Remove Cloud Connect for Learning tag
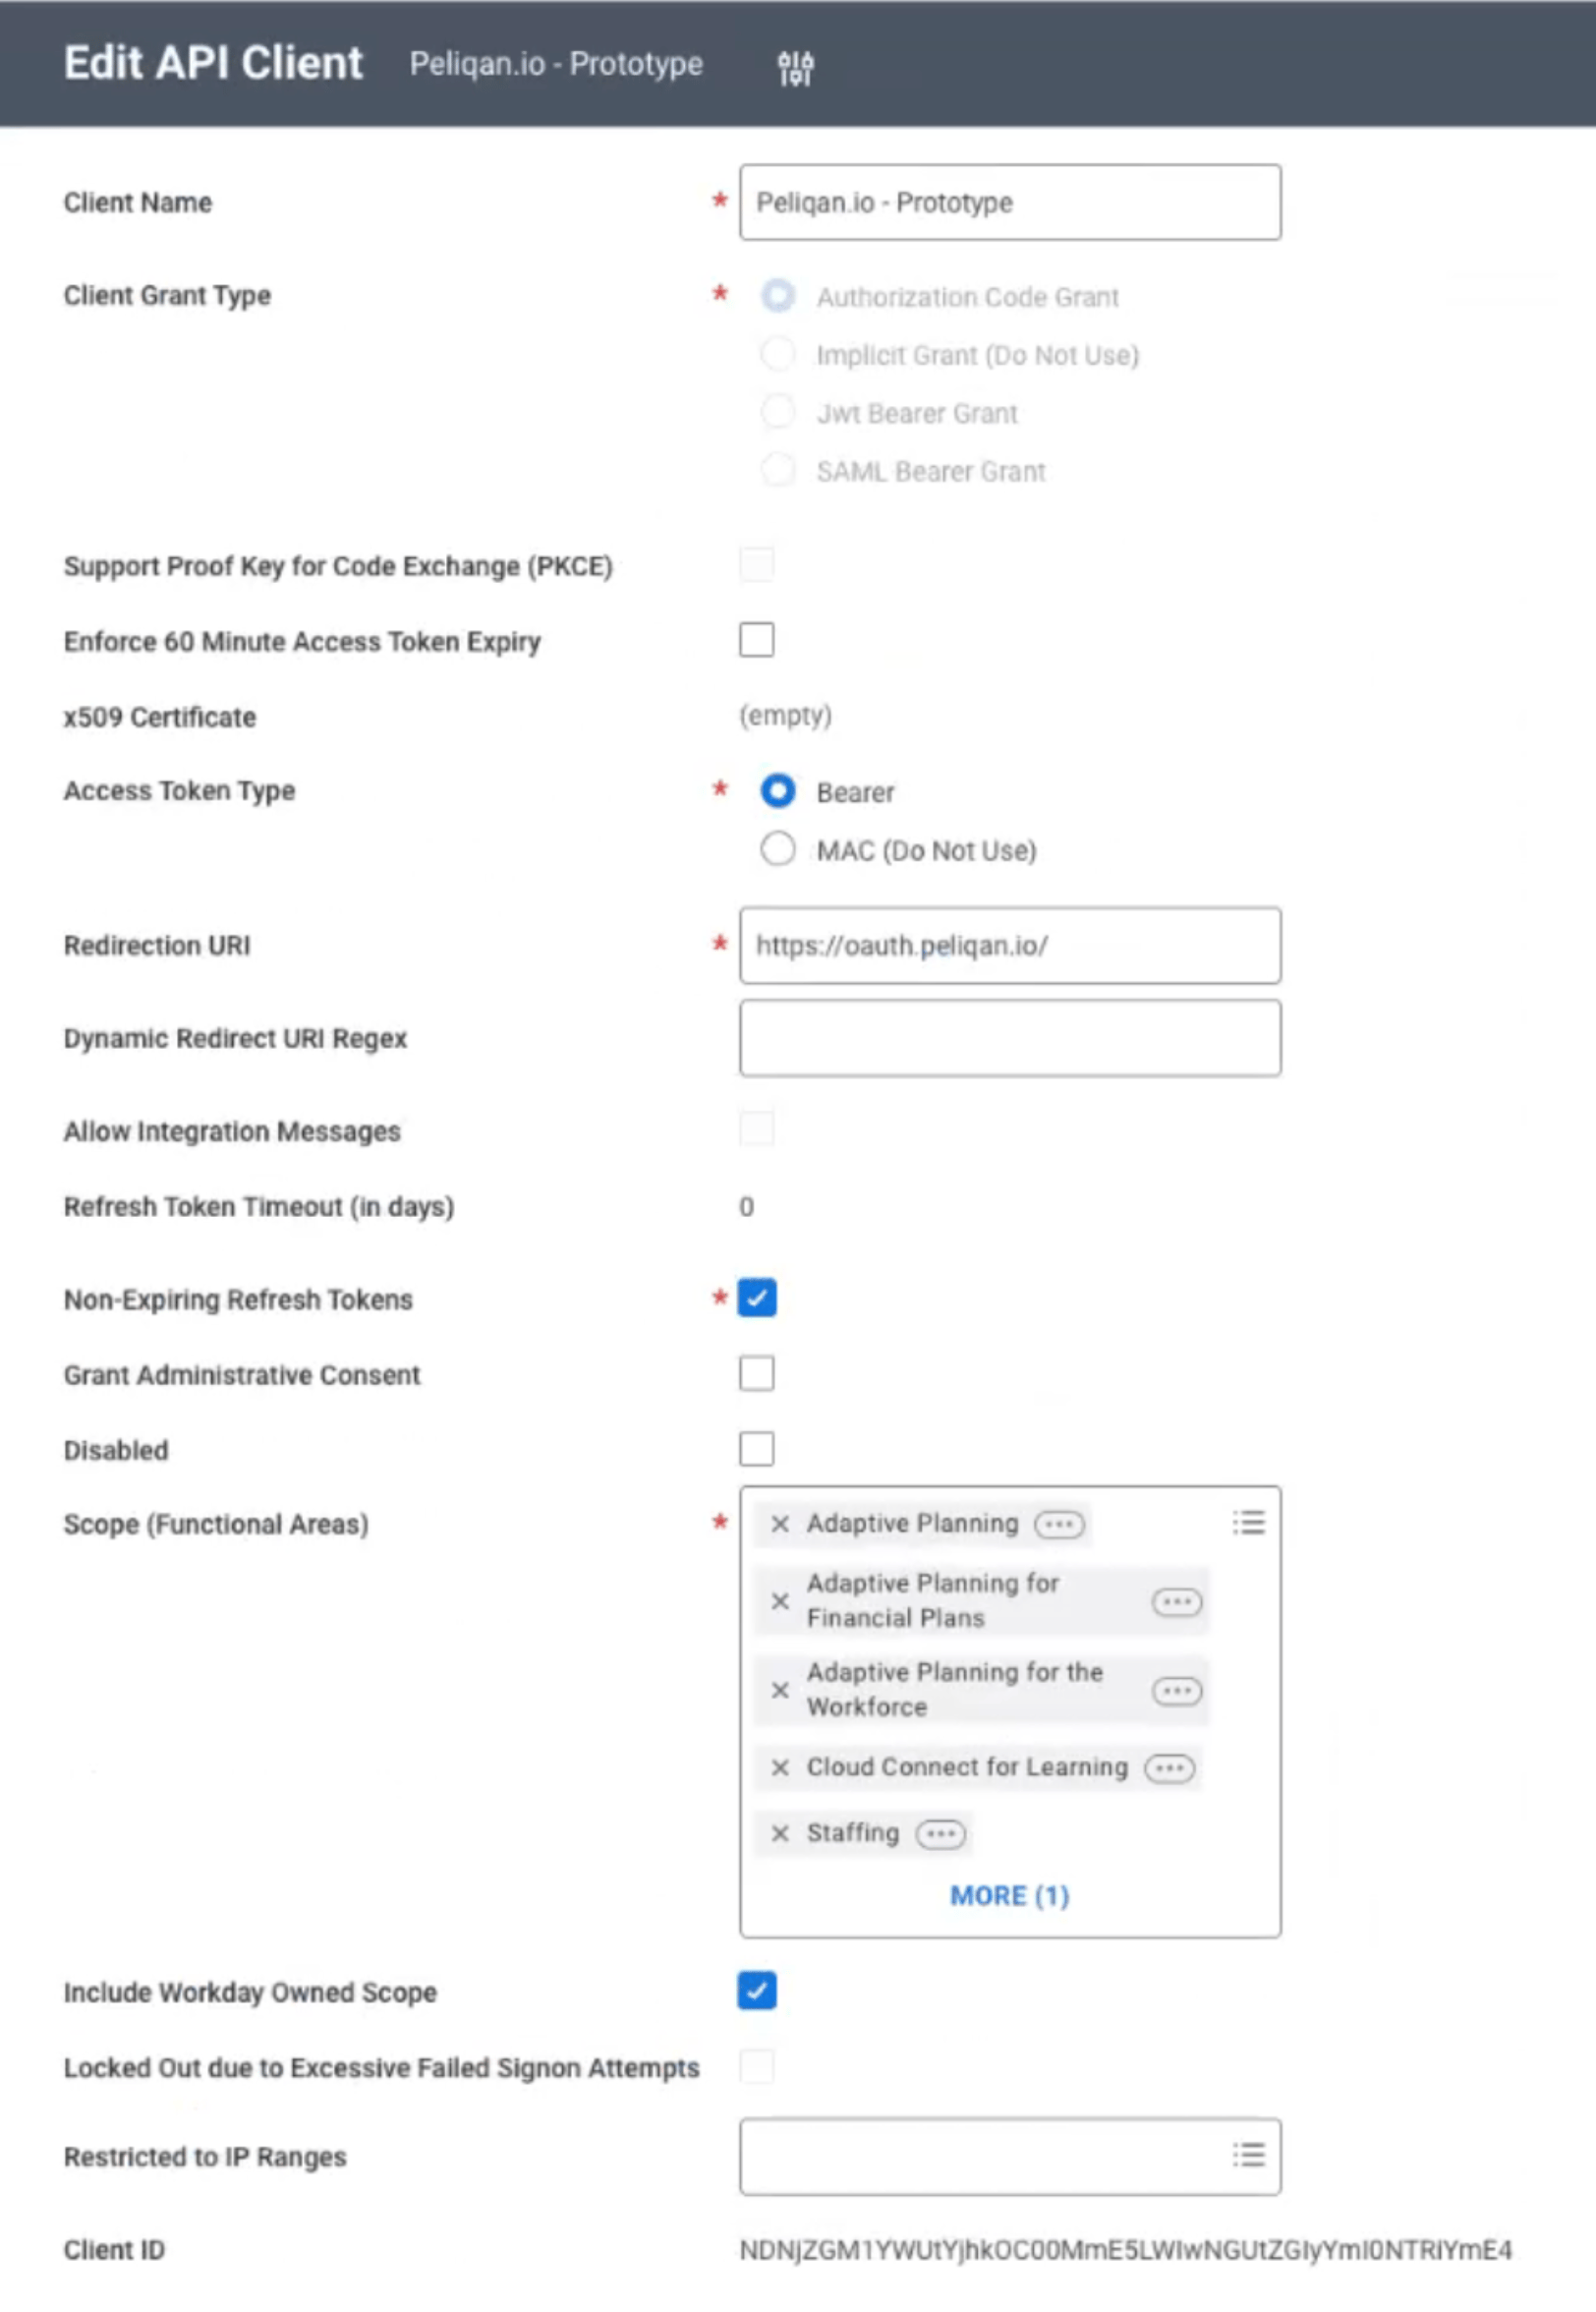The height and width of the screenshot is (2312, 1596). 780,1767
